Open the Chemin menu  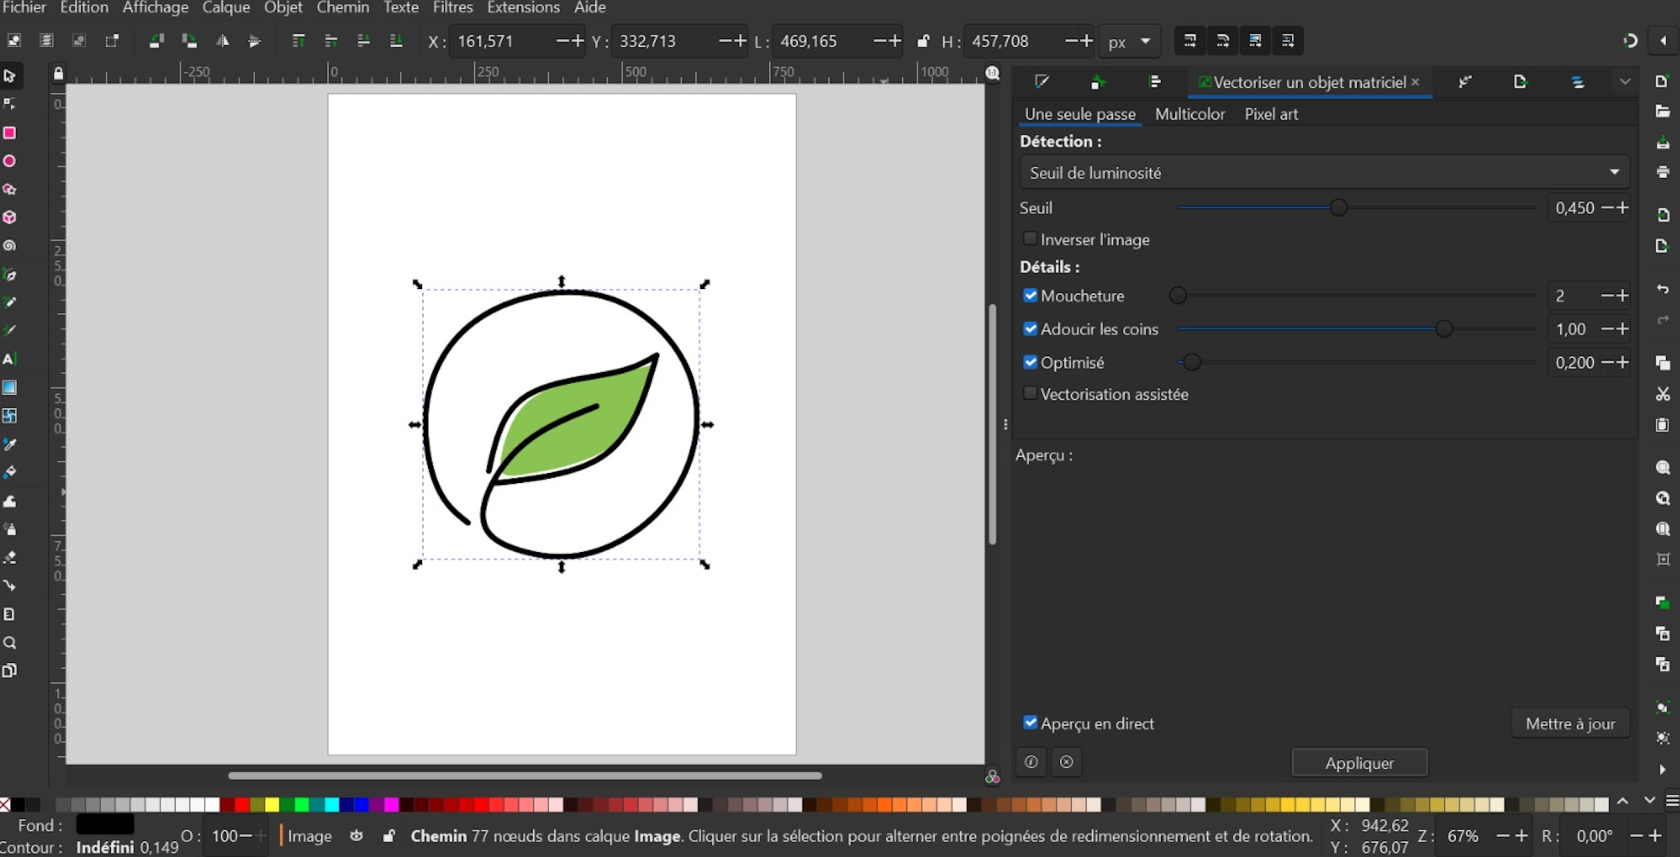(x=343, y=8)
